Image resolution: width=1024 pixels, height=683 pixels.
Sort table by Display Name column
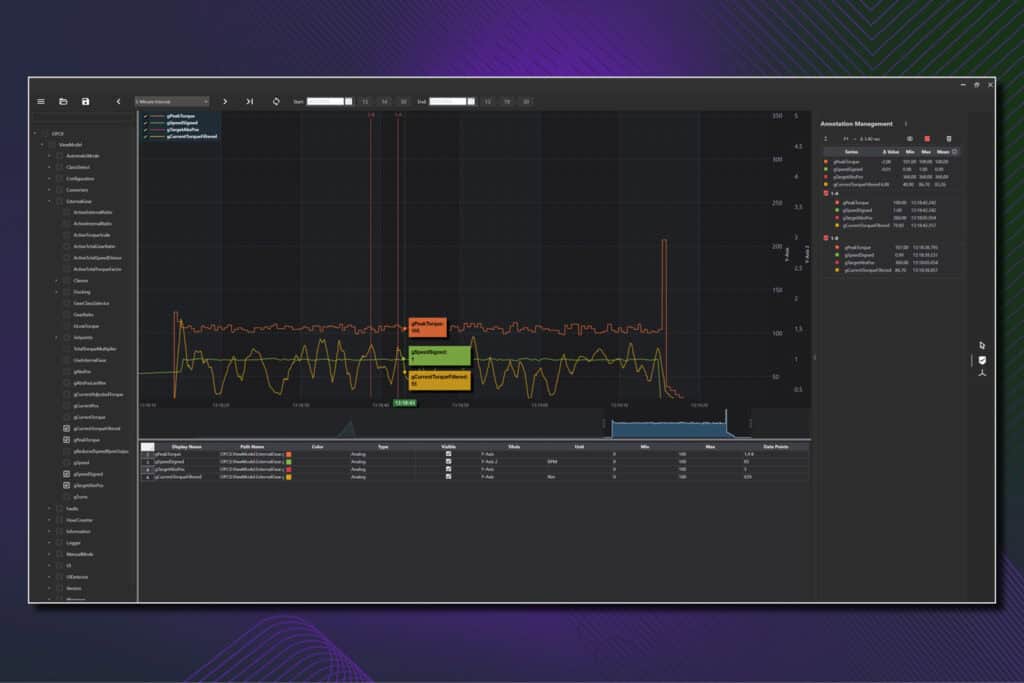pyautogui.click(x=187, y=447)
